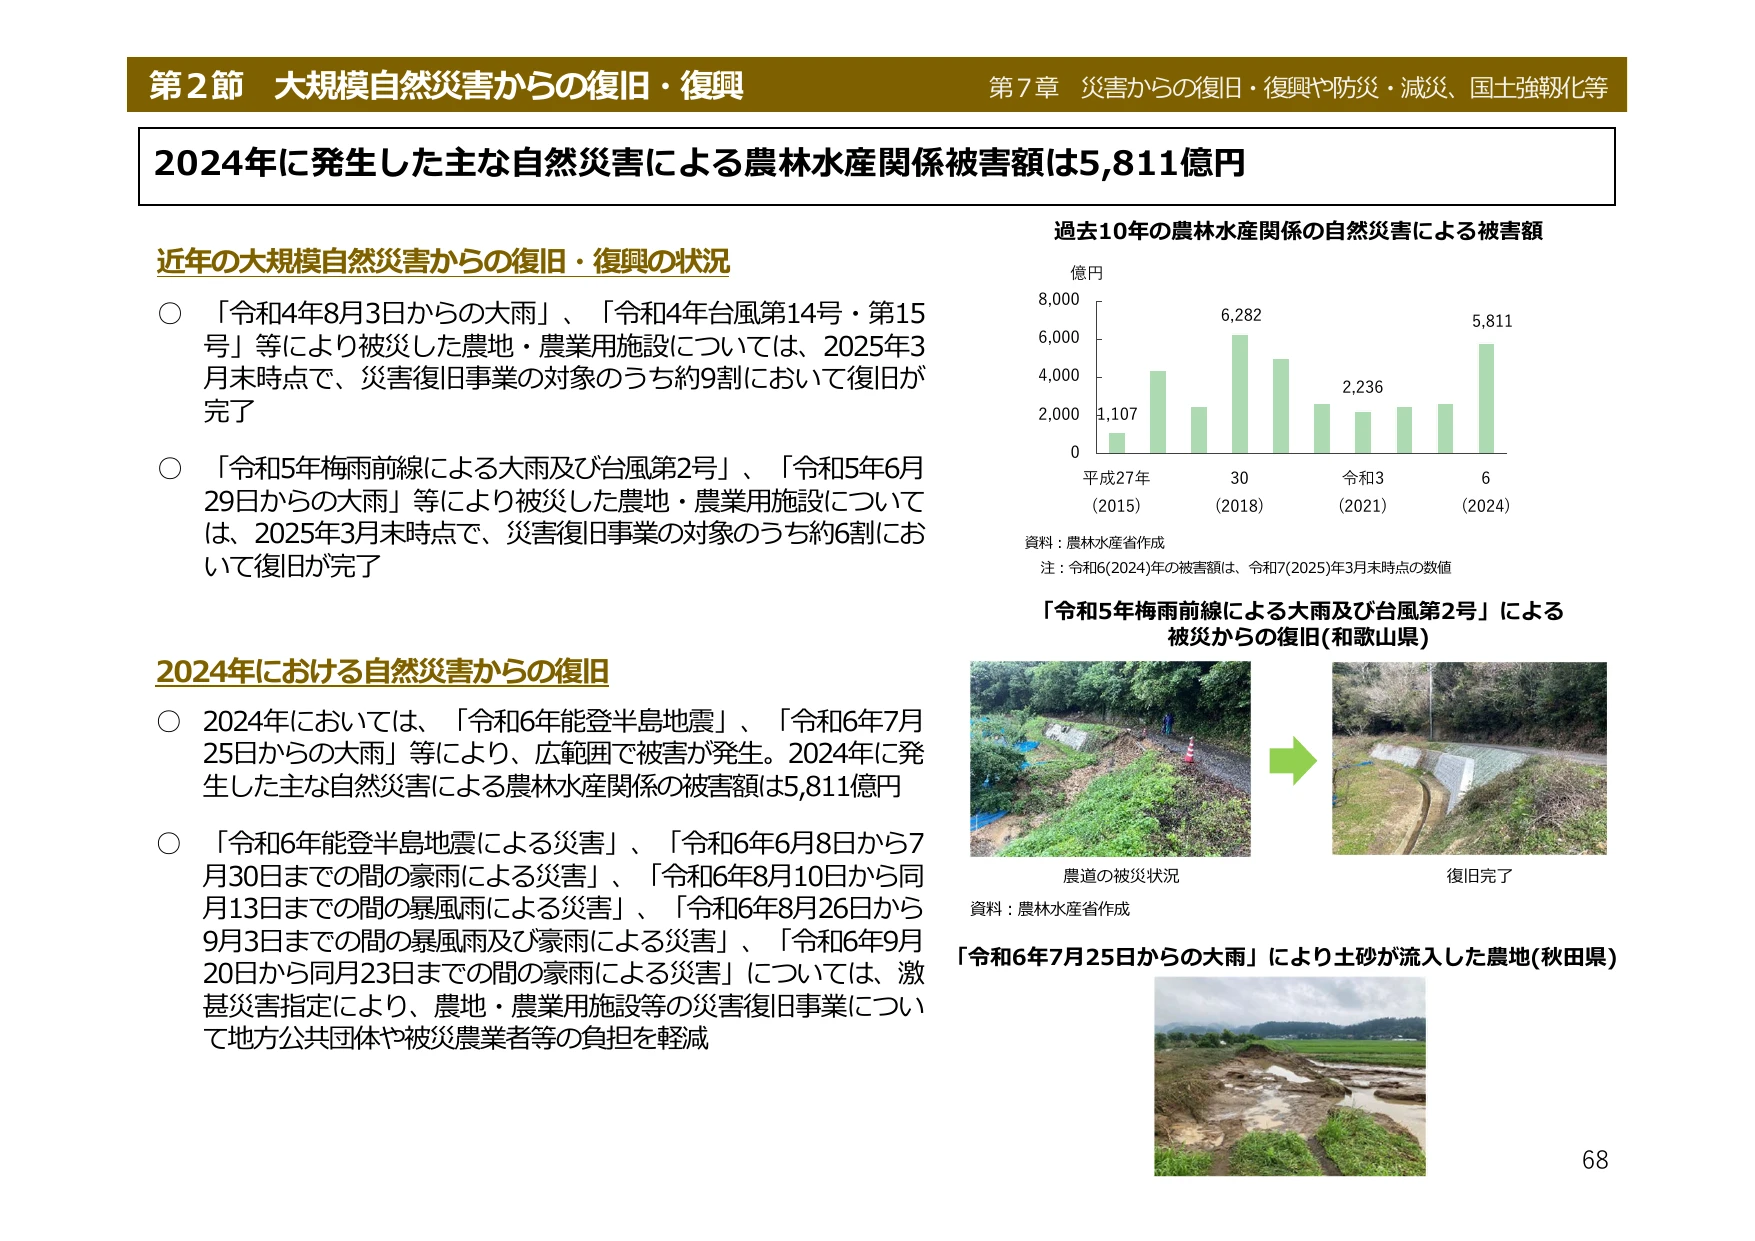
Task: Open the damaged farm road photo
Action: coord(1110,758)
